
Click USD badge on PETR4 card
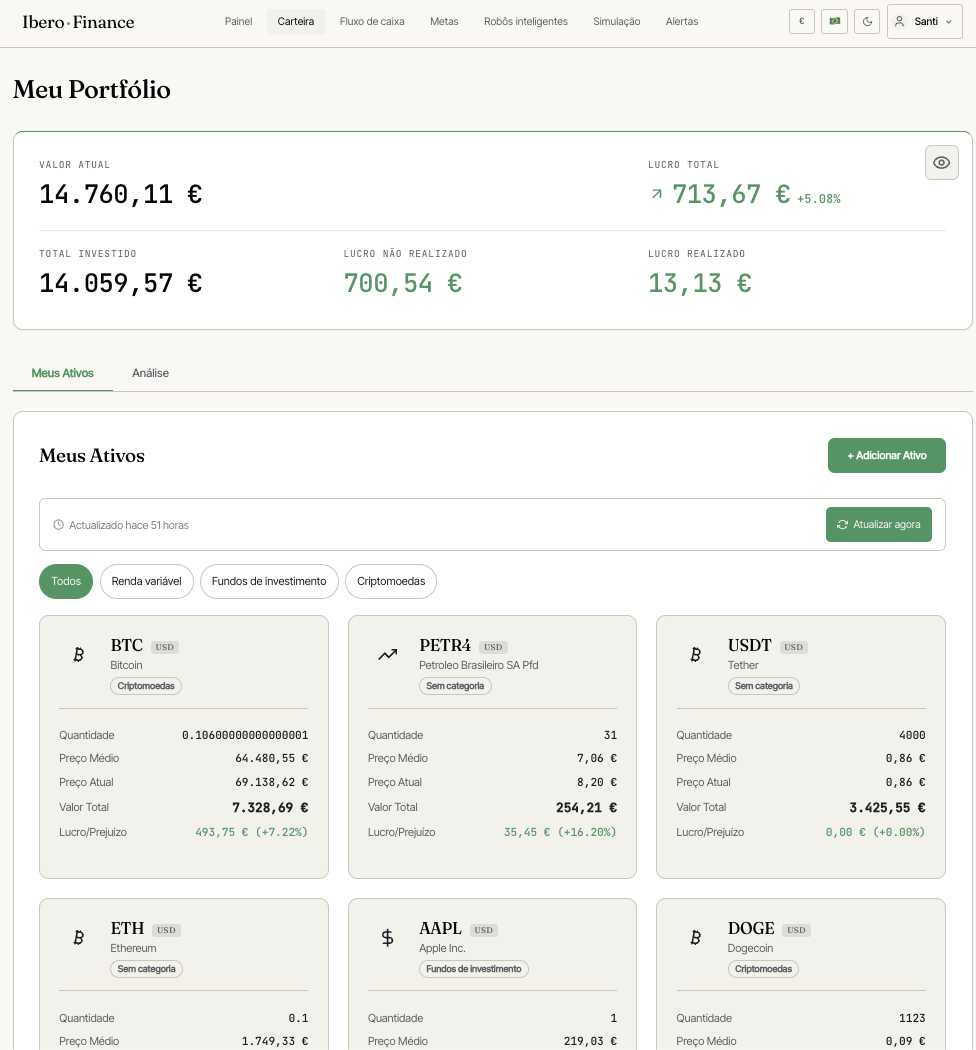(493, 647)
